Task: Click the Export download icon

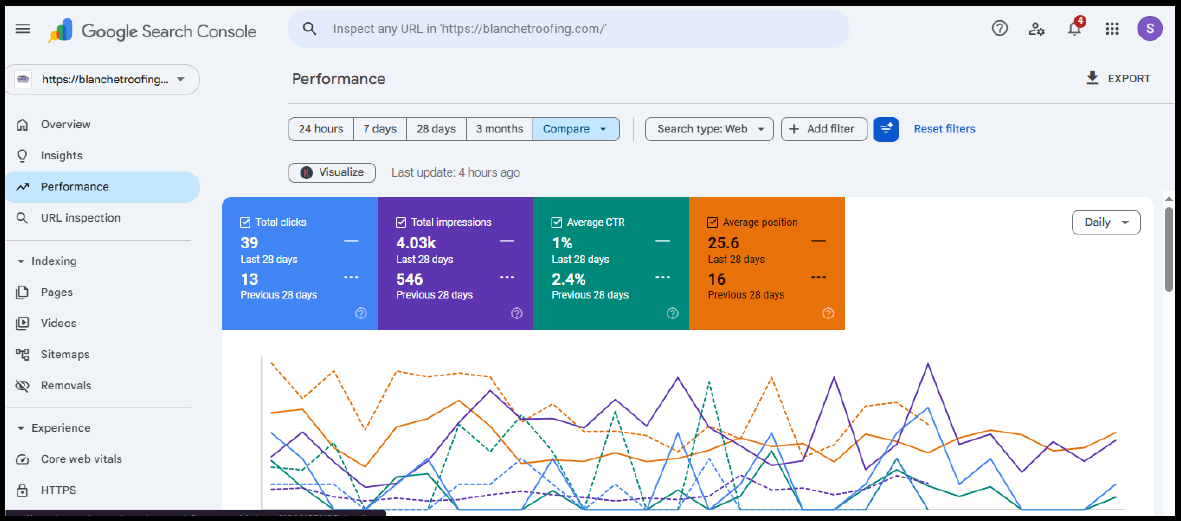Action: click(1092, 78)
